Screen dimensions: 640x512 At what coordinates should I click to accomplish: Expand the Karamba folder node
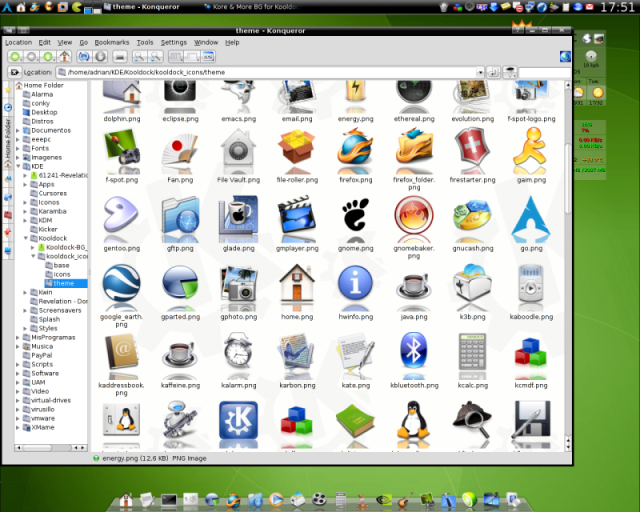point(25,211)
